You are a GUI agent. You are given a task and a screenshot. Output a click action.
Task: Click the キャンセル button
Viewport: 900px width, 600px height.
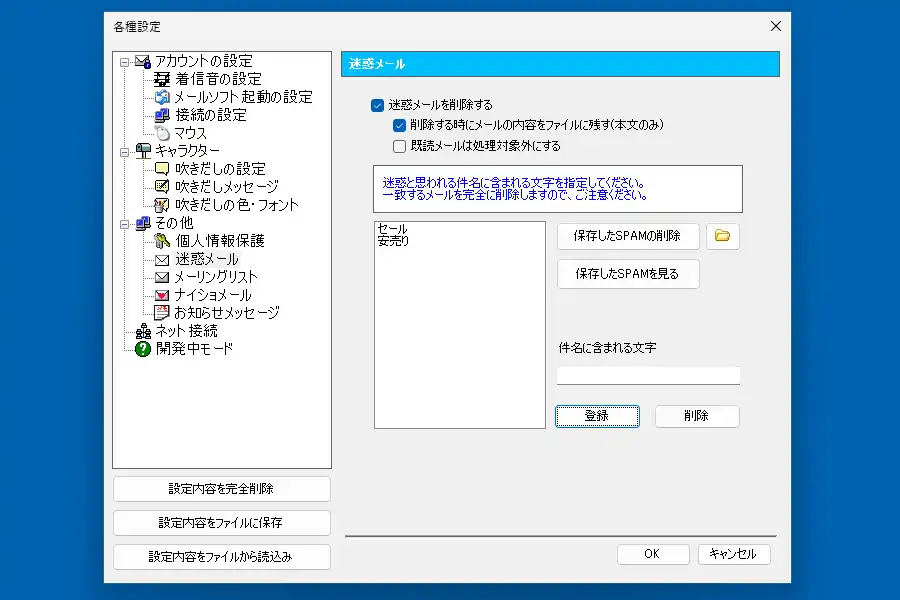(734, 554)
